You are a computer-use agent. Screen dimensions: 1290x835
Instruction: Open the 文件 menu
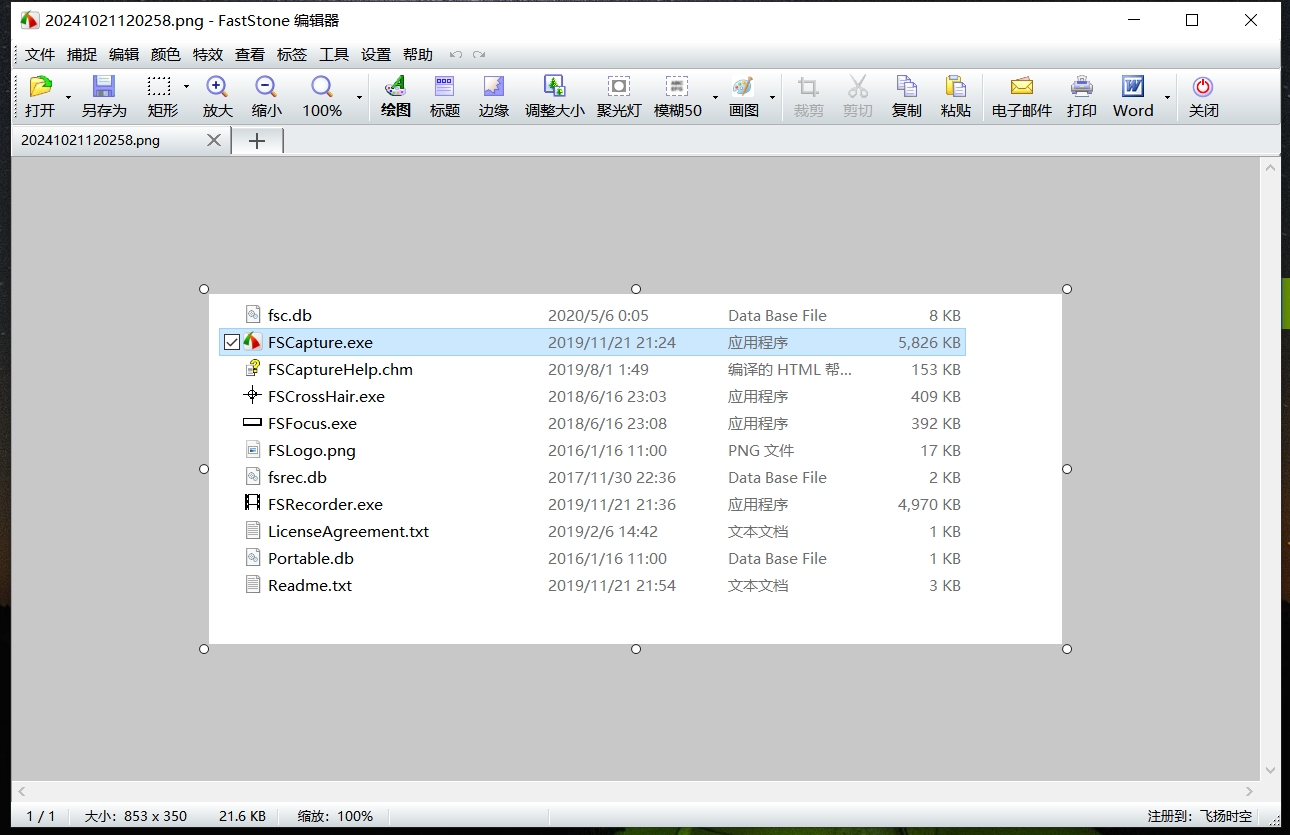40,55
